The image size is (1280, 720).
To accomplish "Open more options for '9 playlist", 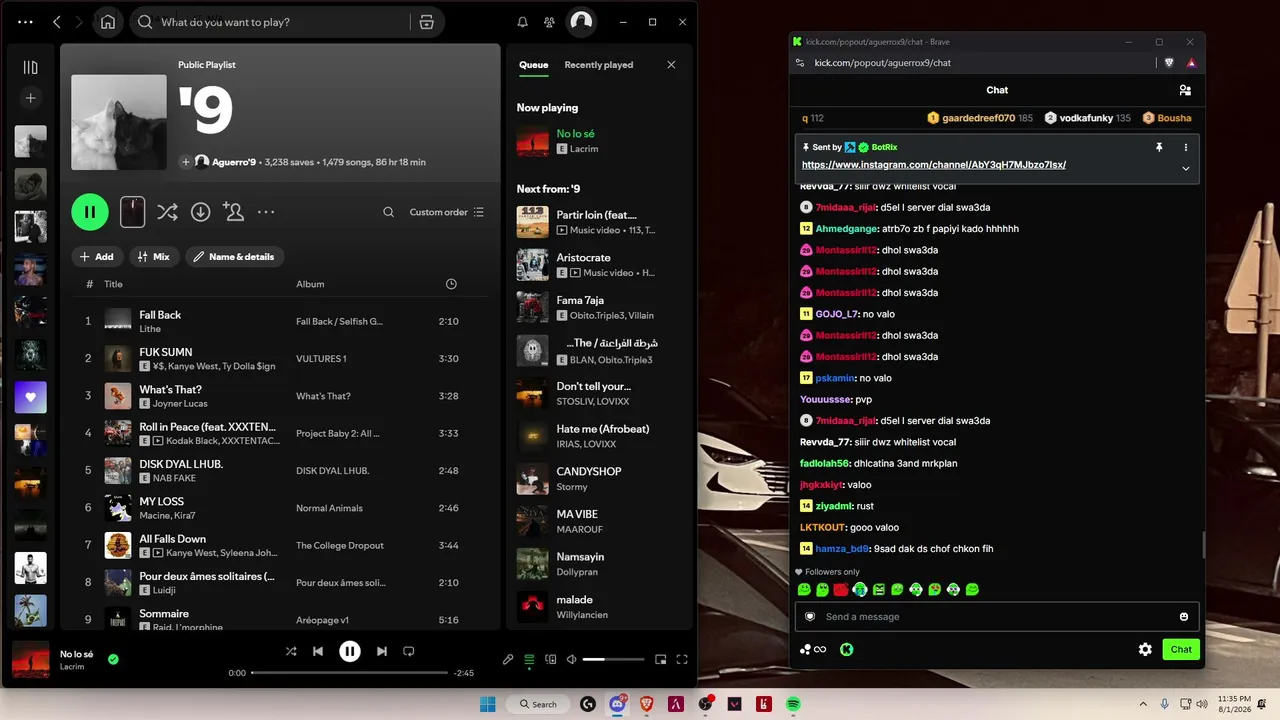I will coord(266,212).
